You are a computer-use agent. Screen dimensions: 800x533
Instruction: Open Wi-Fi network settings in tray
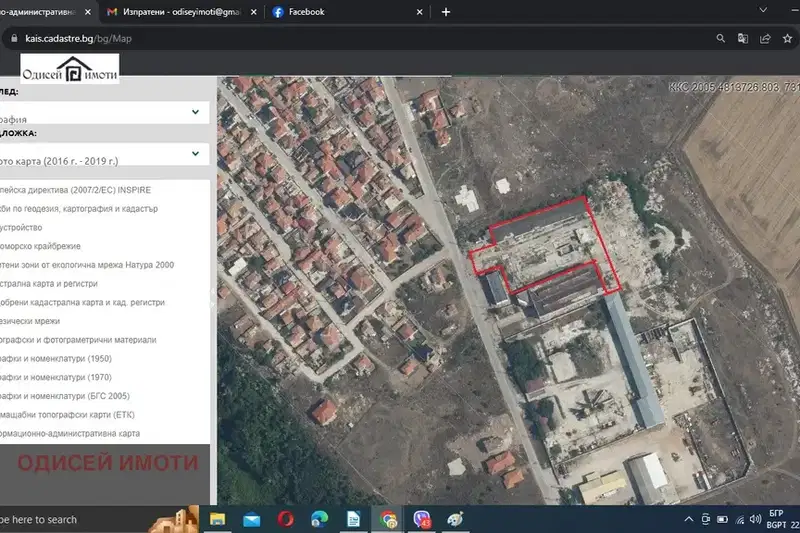pos(740,519)
